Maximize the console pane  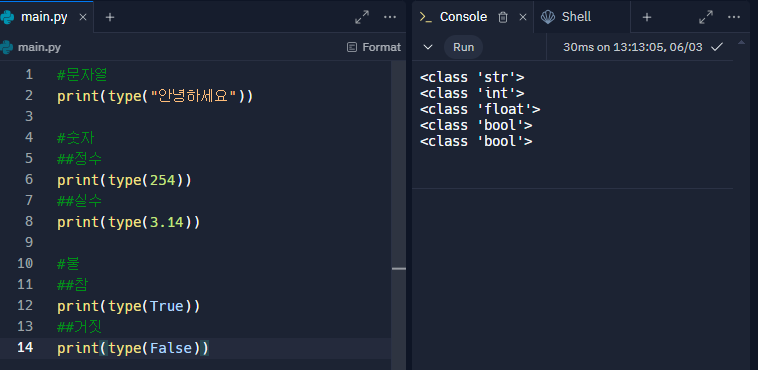tap(706, 17)
